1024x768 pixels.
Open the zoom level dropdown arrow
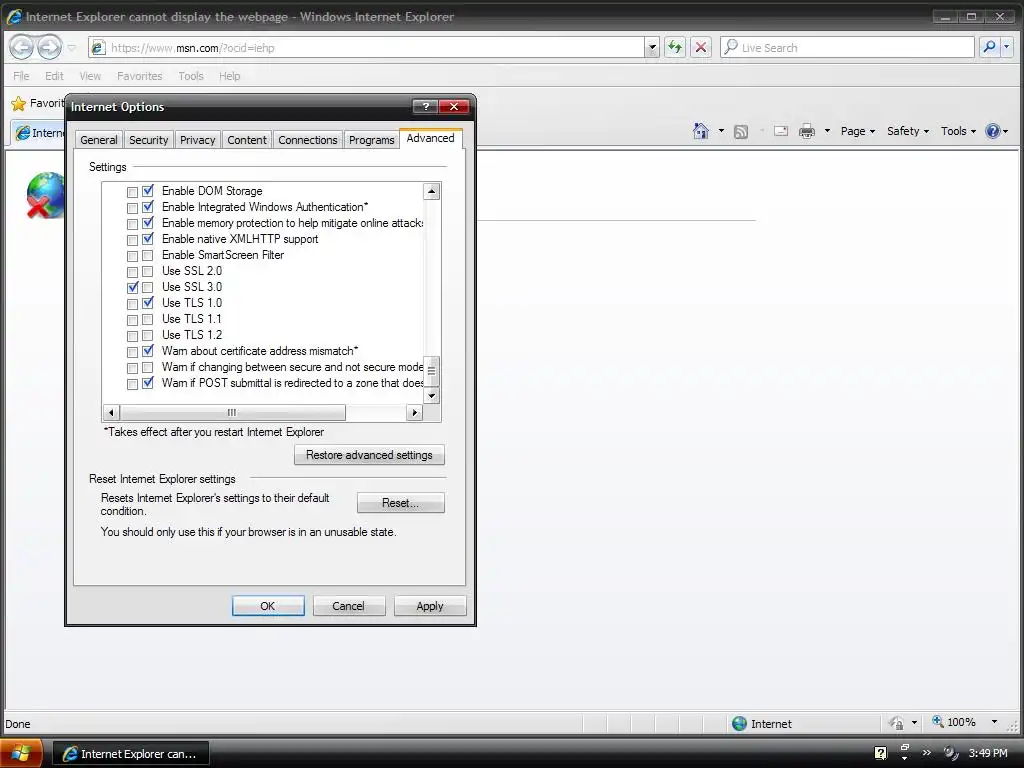coord(995,722)
